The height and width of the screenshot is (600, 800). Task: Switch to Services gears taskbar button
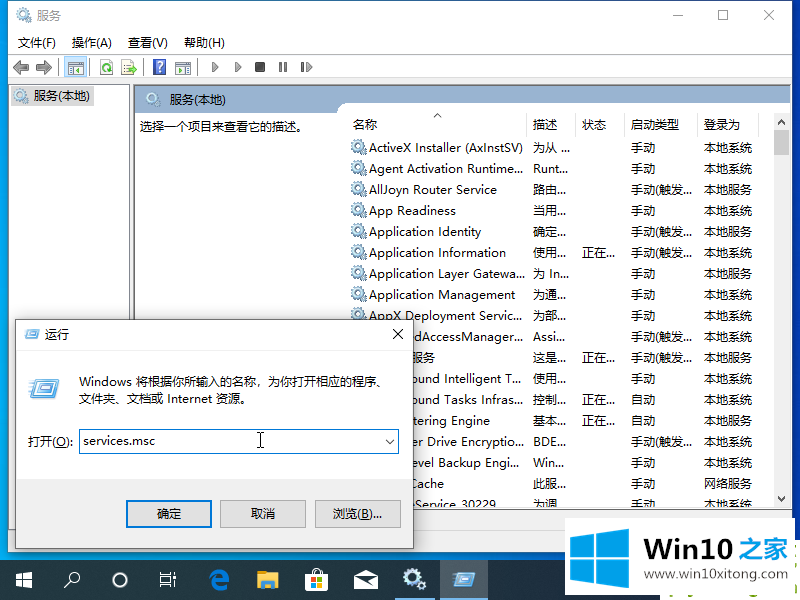pyautogui.click(x=414, y=580)
